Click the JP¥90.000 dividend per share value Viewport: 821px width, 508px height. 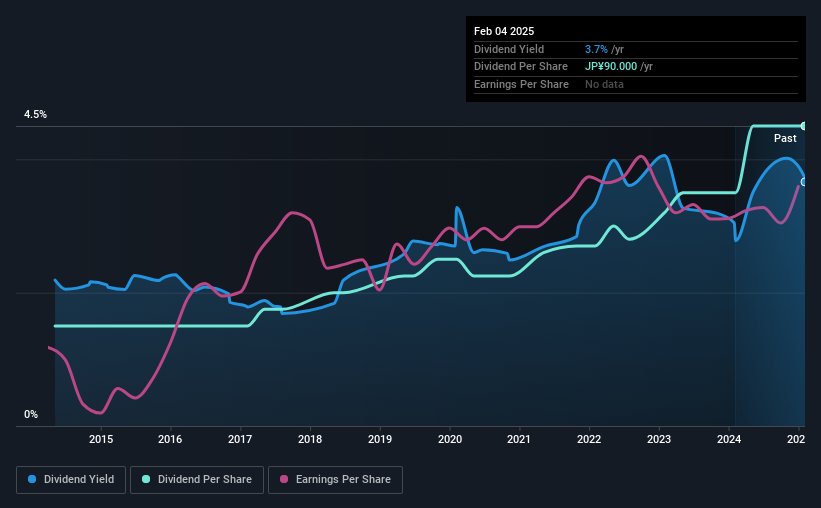(611, 67)
